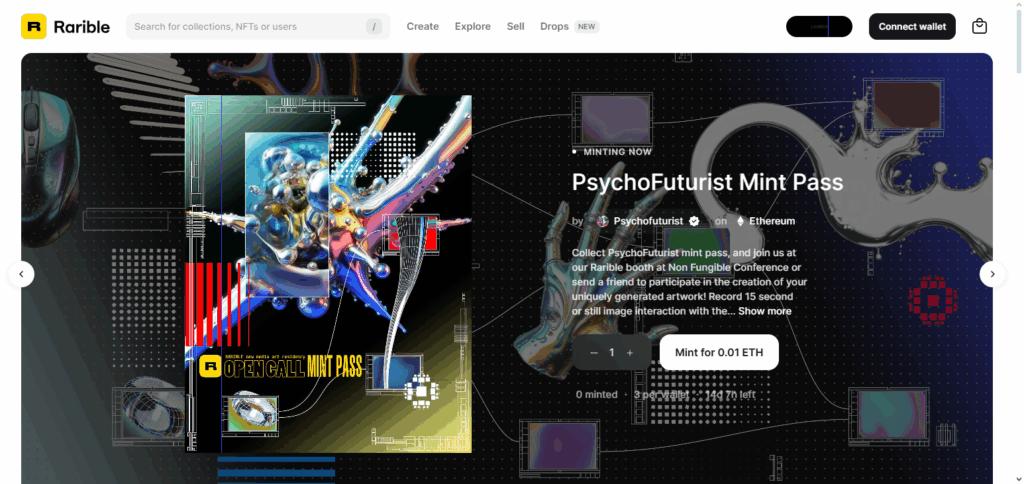Click the Ethereum network label
Viewport: 1024px width, 484px height.
click(x=772, y=221)
